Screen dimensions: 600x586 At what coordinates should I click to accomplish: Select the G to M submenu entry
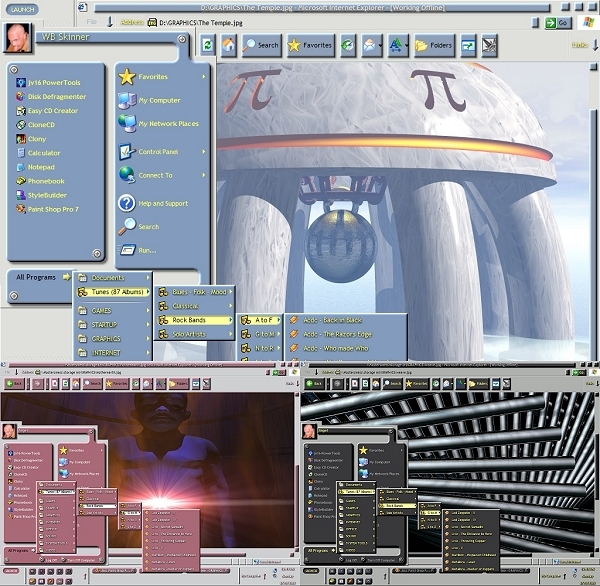[x=261, y=334]
